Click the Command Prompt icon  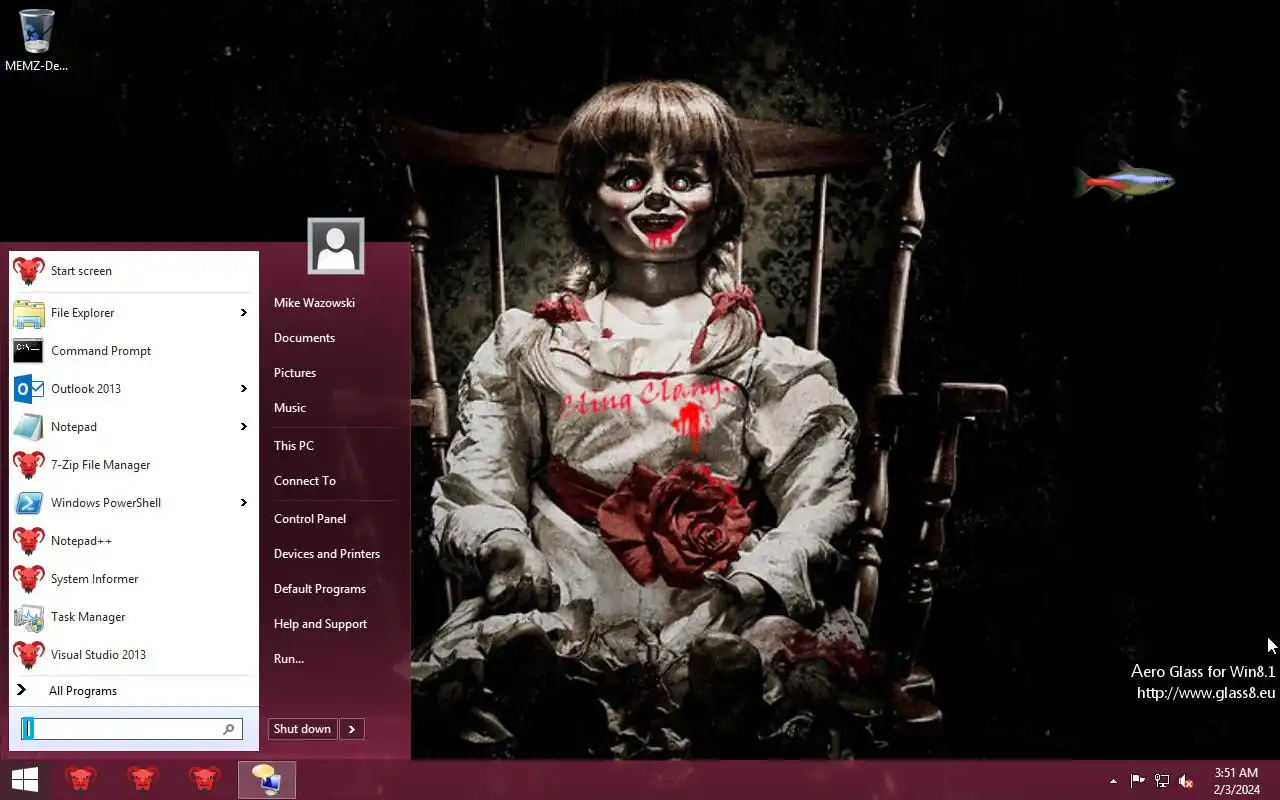click(29, 351)
